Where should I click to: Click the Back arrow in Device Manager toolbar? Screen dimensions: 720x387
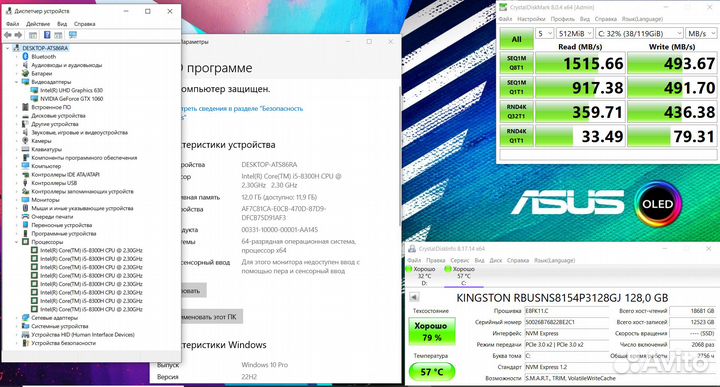click(8, 35)
